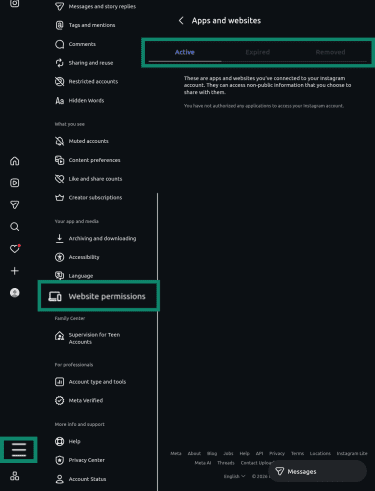Open Sharing and reuse settings
This screenshot has height=491, width=375.
[84, 63]
